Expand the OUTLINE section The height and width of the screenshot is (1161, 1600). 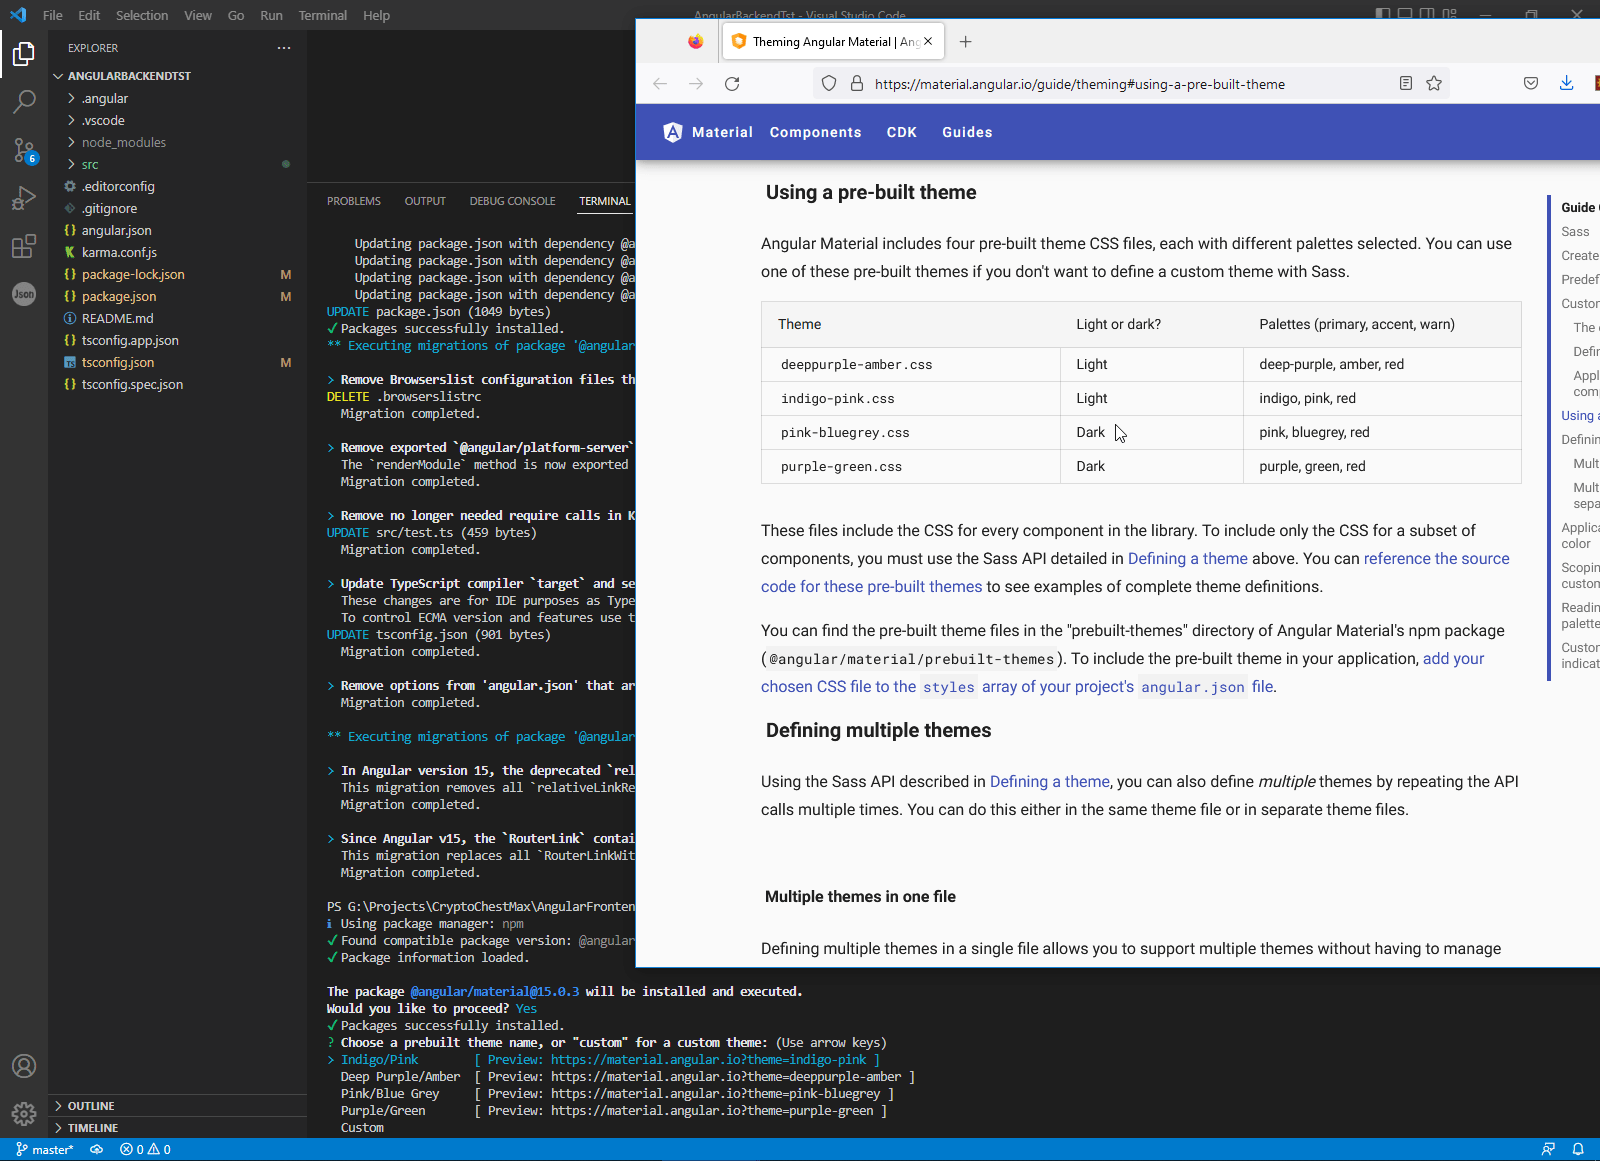pos(94,1105)
